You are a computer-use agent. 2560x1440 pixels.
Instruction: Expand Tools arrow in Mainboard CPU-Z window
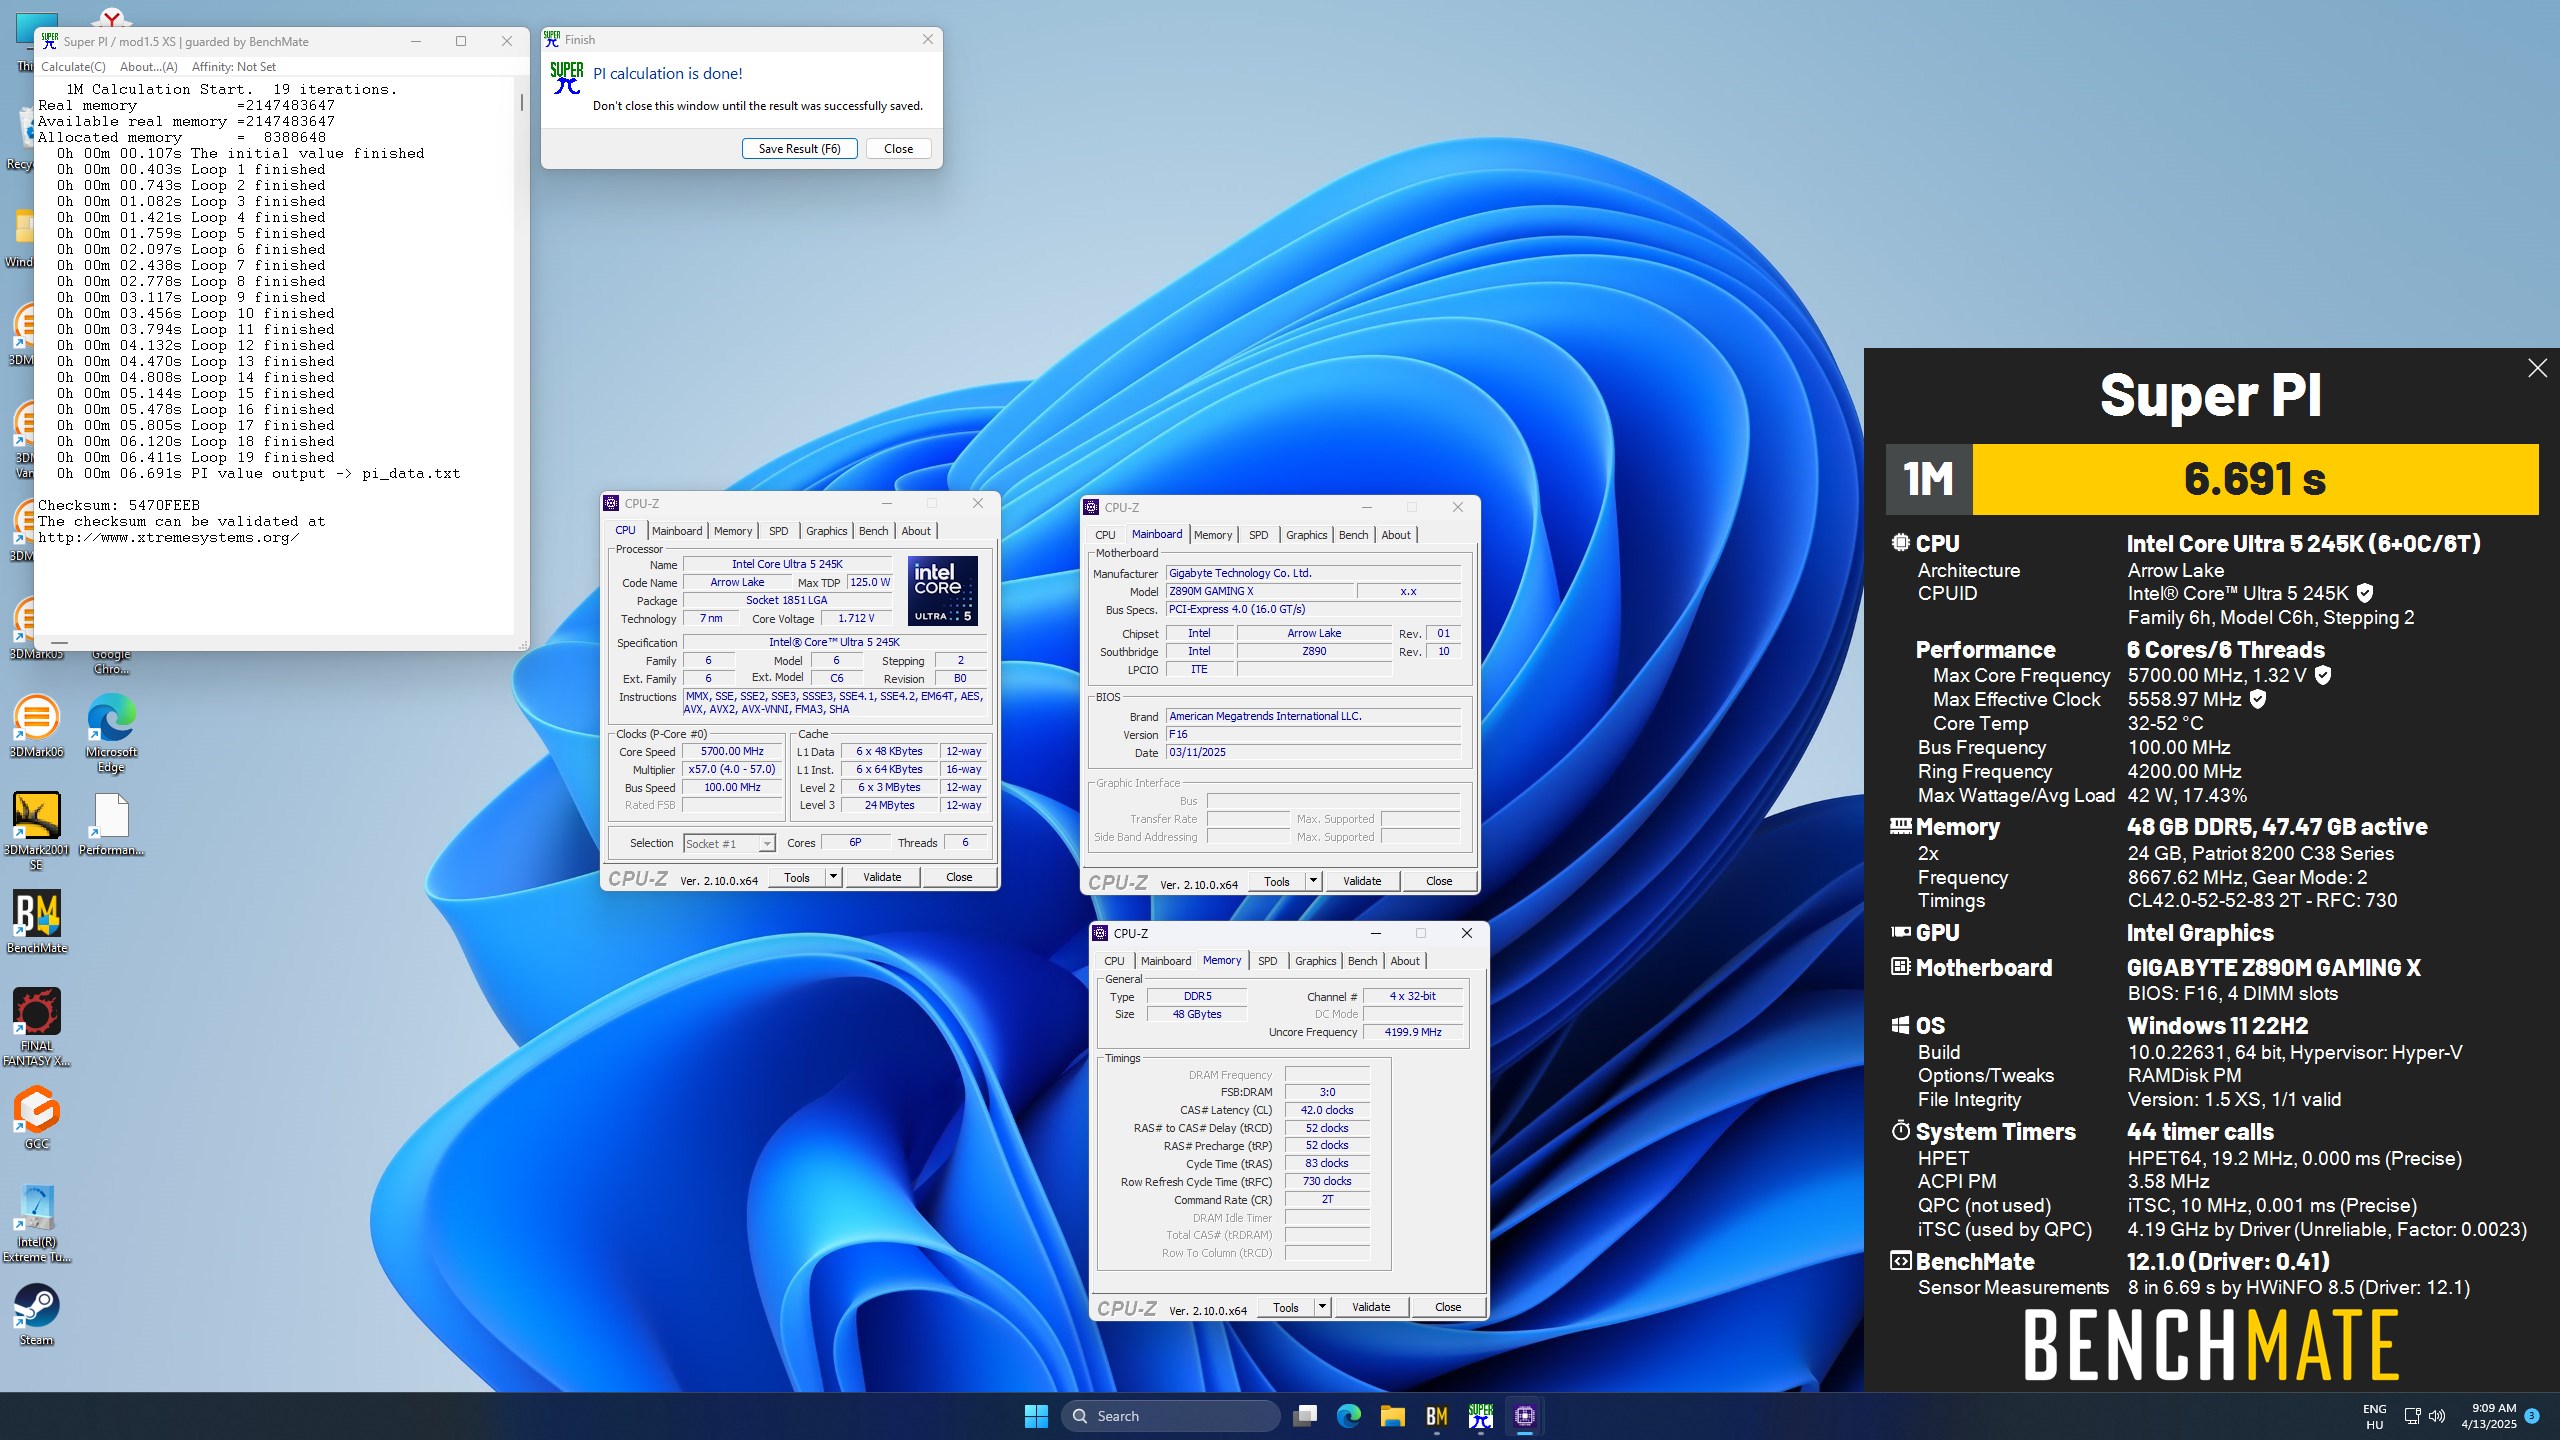click(1313, 881)
